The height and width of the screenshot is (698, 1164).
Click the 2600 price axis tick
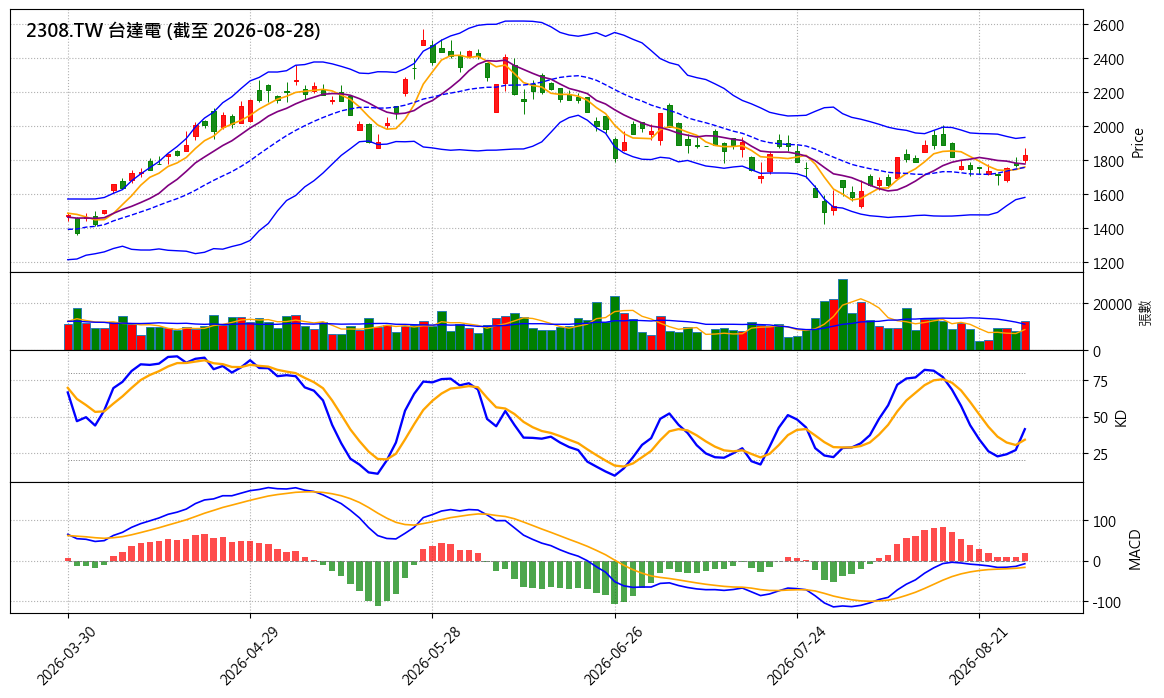point(1108,25)
